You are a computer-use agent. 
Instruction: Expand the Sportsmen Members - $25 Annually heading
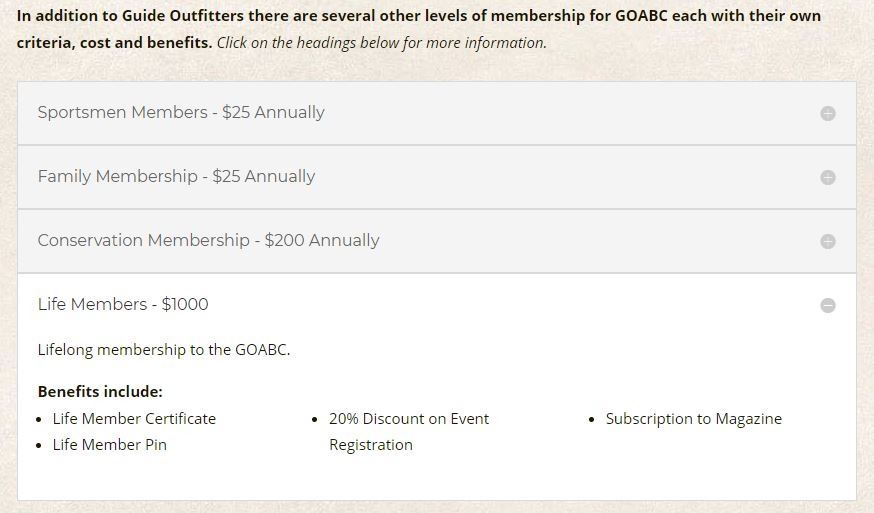tap(181, 113)
